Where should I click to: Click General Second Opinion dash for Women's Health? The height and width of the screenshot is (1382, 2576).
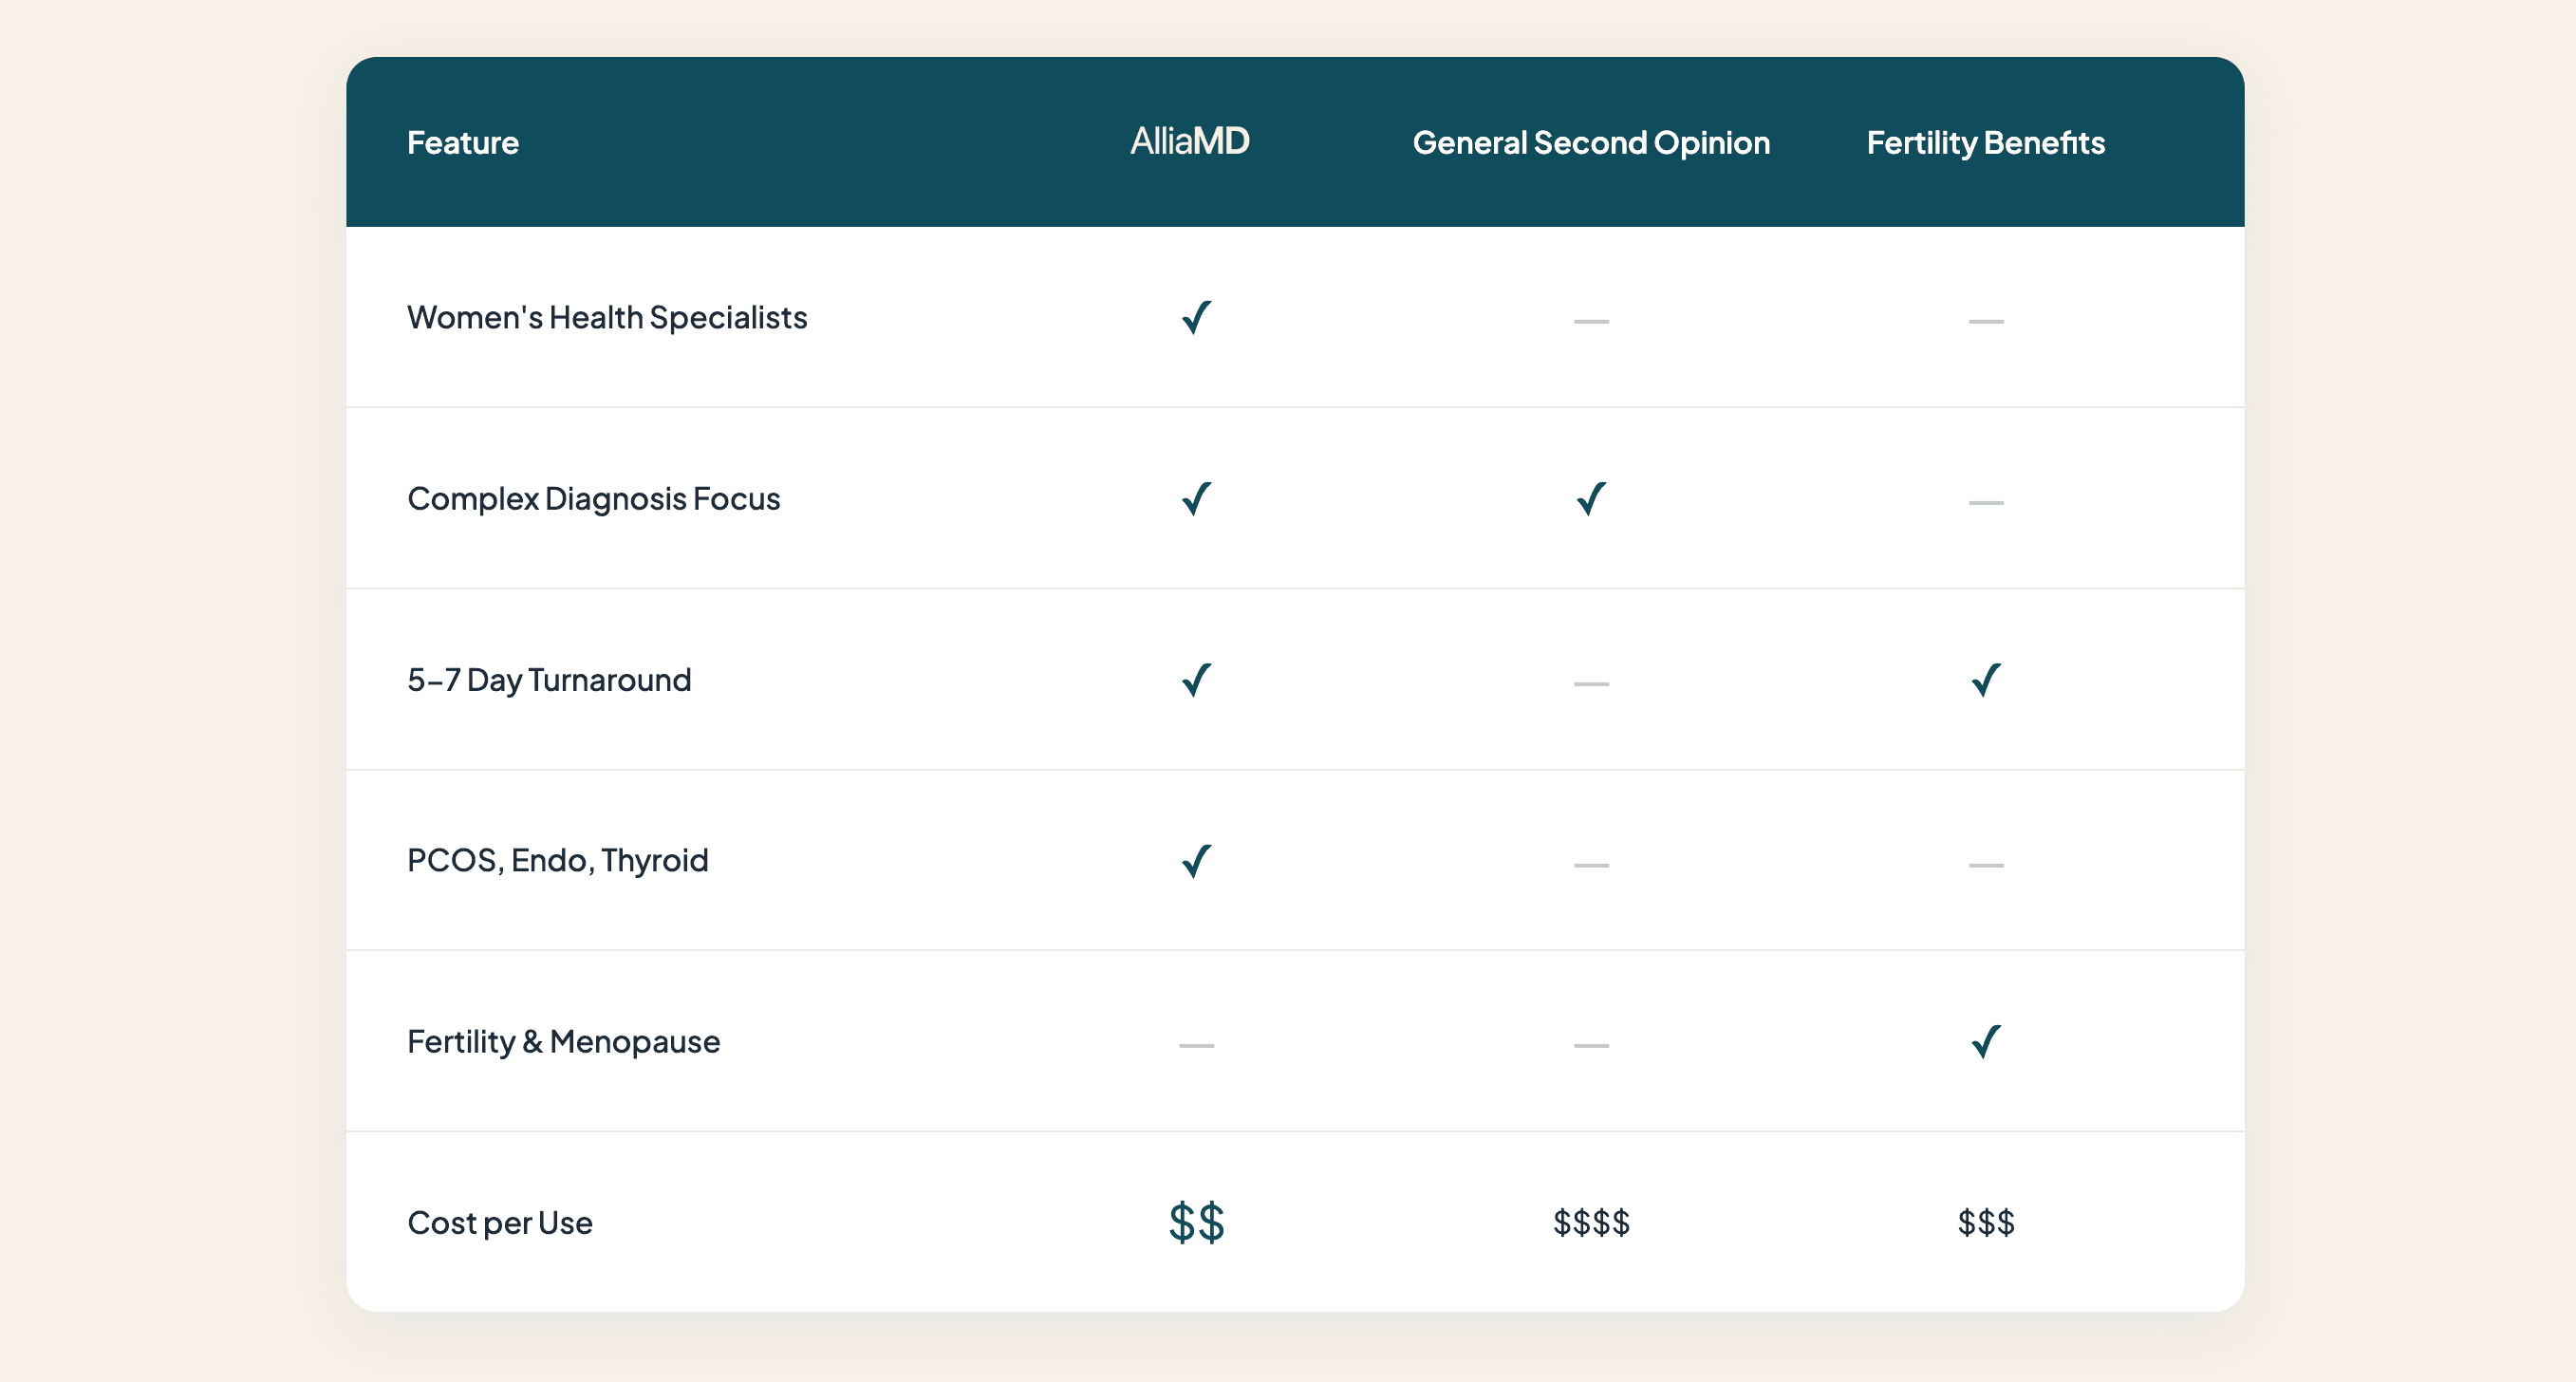(x=1590, y=321)
